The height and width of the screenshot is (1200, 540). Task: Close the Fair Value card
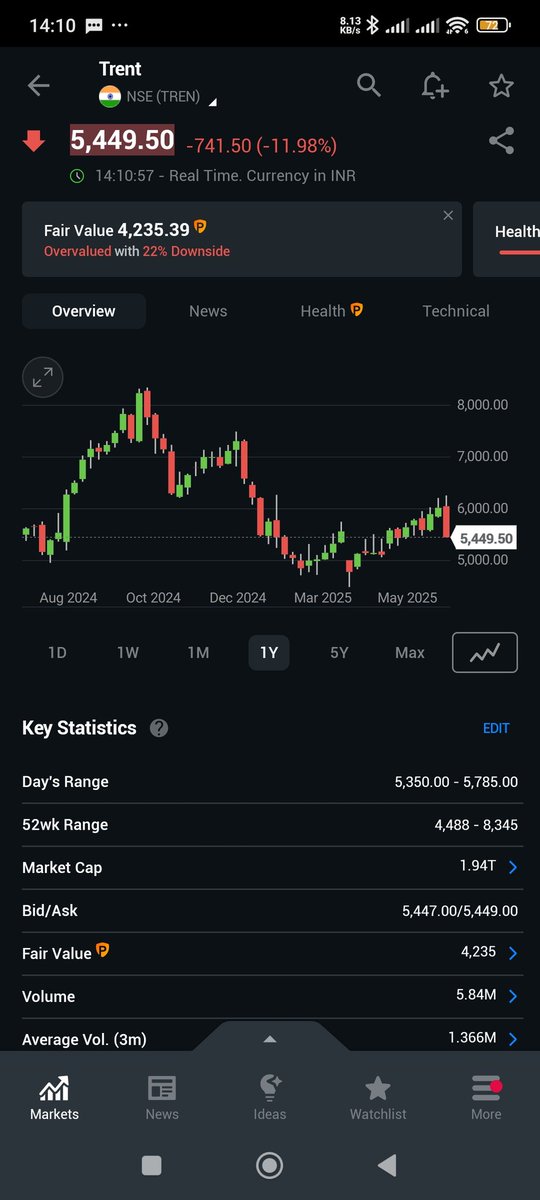pos(448,215)
